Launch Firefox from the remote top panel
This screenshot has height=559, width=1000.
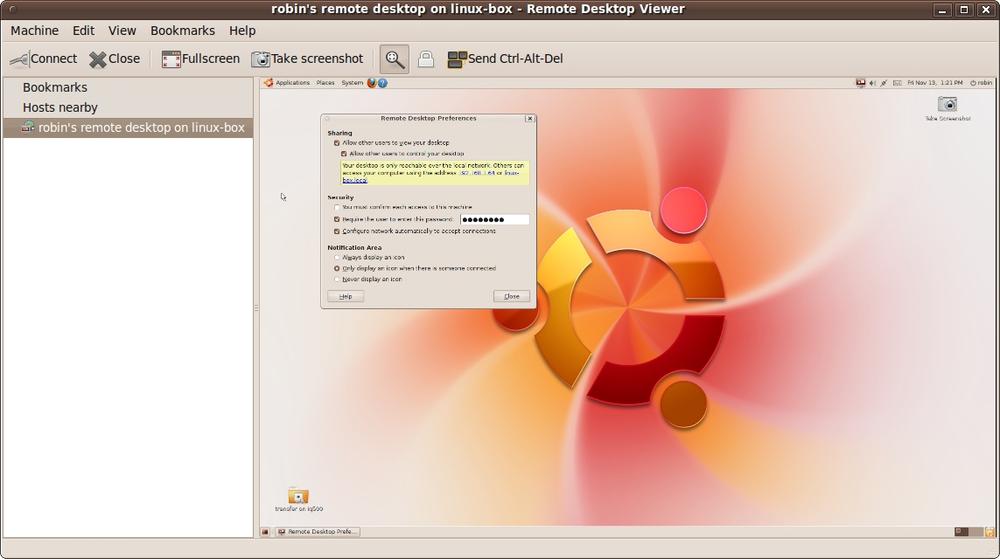pos(372,83)
